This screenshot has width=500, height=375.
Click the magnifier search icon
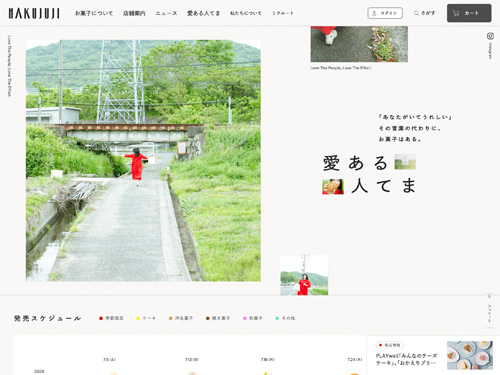click(x=416, y=13)
